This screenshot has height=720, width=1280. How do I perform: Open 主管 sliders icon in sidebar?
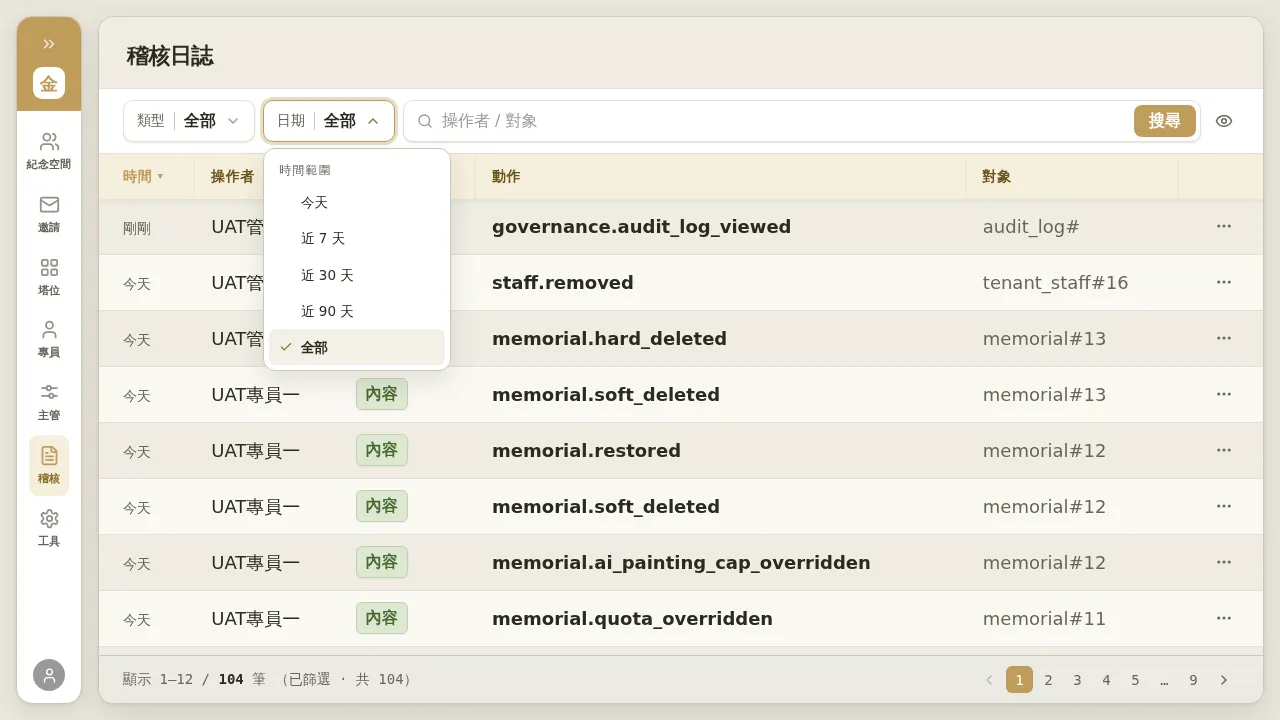point(49,402)
